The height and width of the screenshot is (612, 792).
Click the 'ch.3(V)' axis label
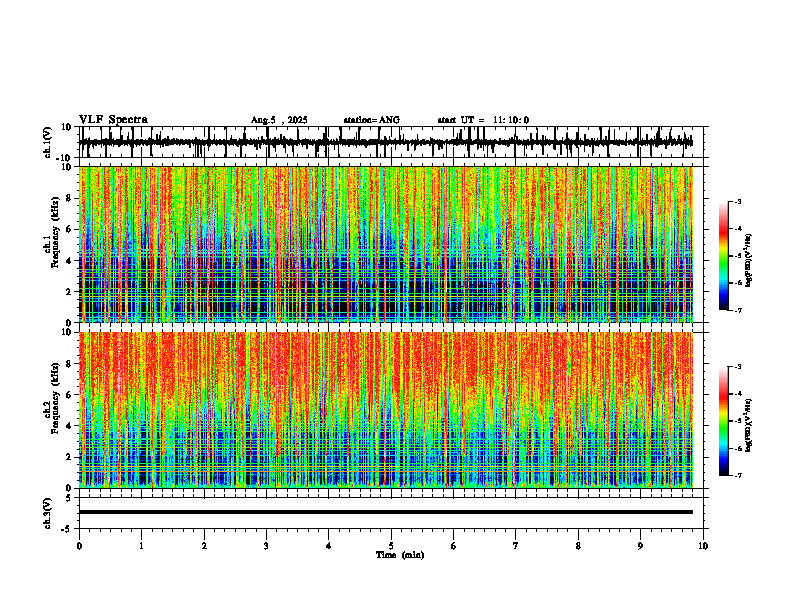[48, 514]
